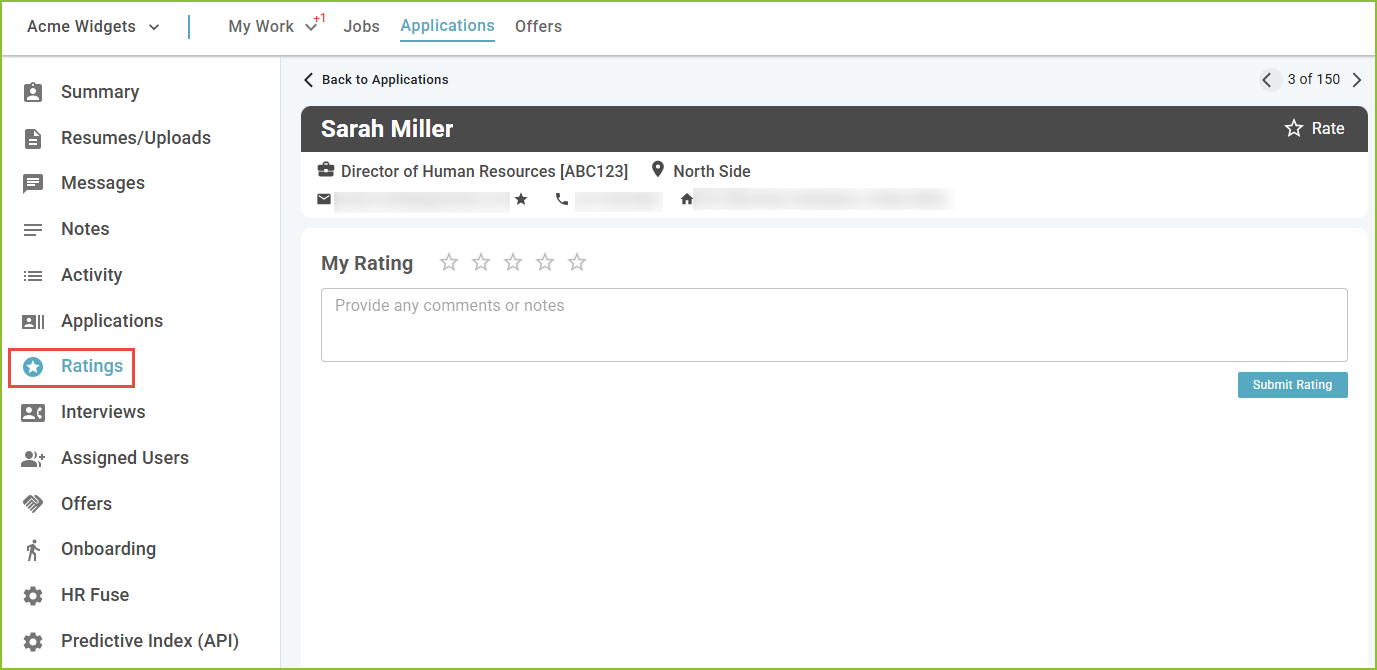
Task: Go to next application with right chevron
Action: (1357, 80)
